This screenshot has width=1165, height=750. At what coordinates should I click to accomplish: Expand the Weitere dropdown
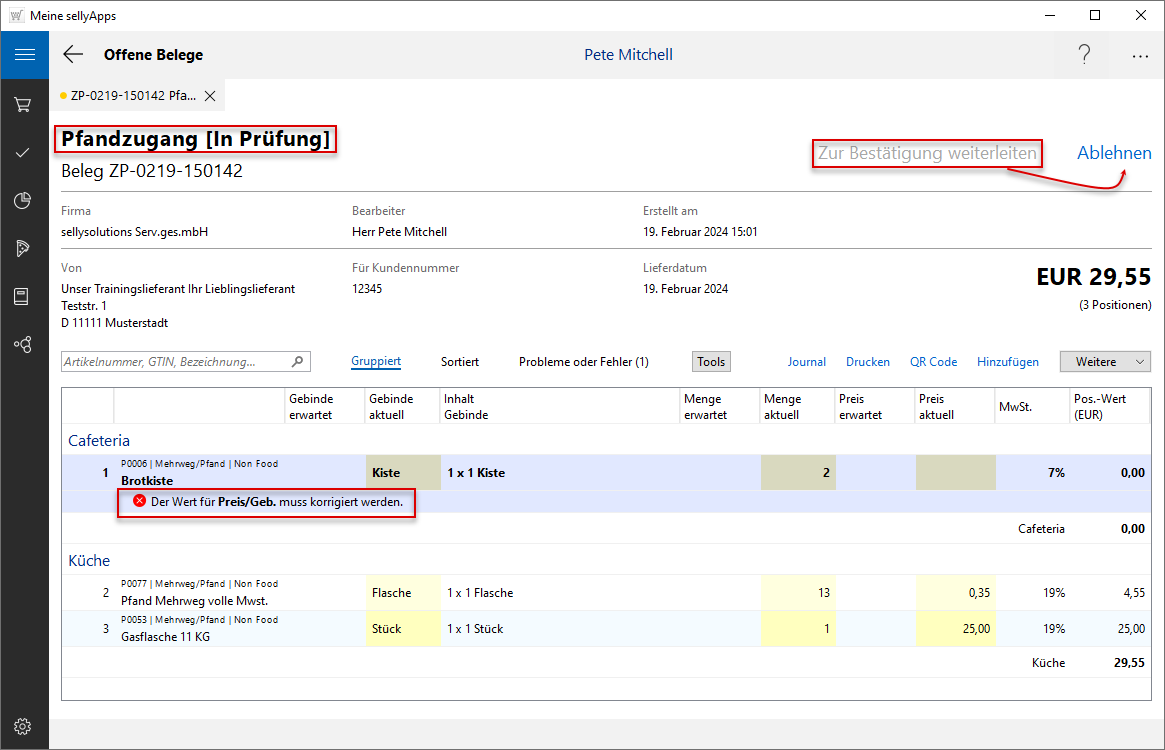tap(1105, 362)
